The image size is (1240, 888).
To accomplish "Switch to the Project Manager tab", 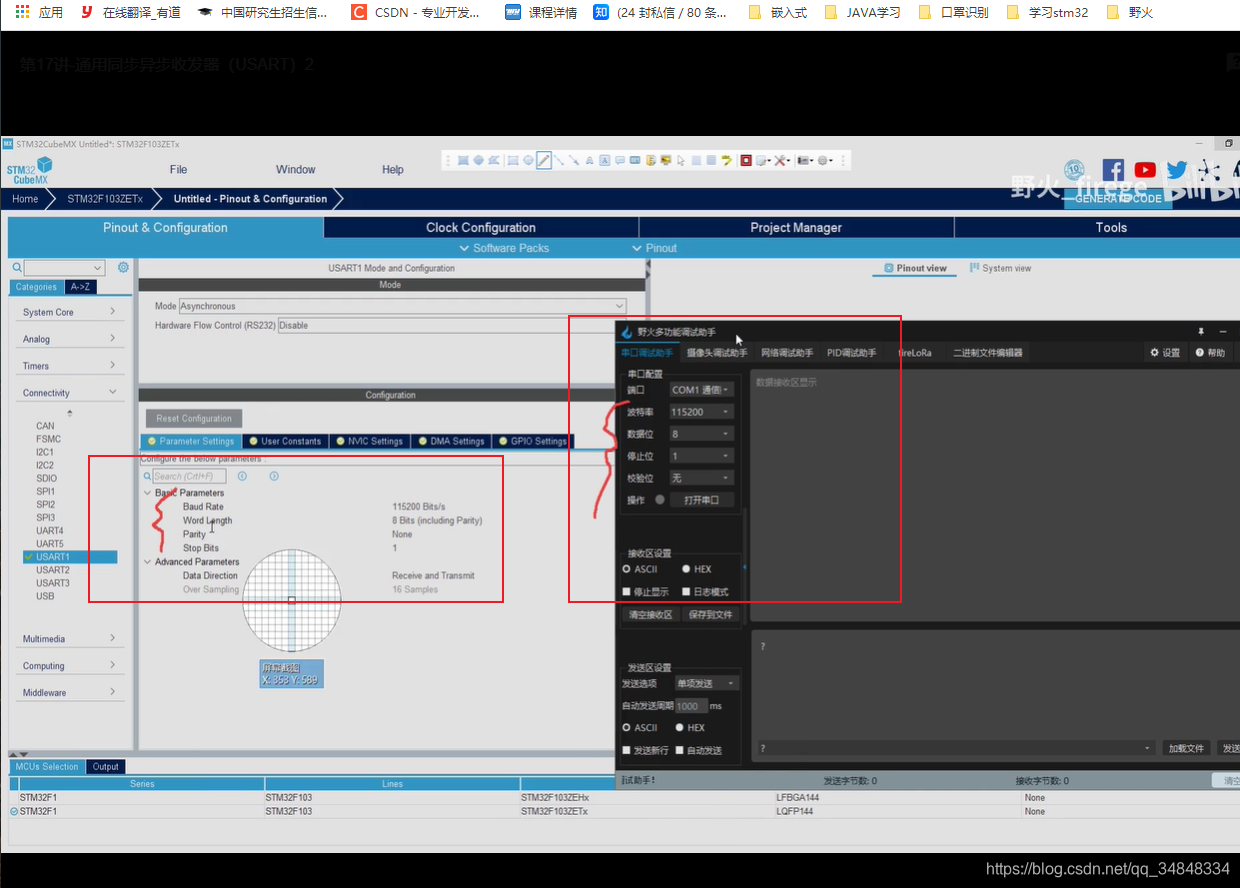I will point(796,228).
